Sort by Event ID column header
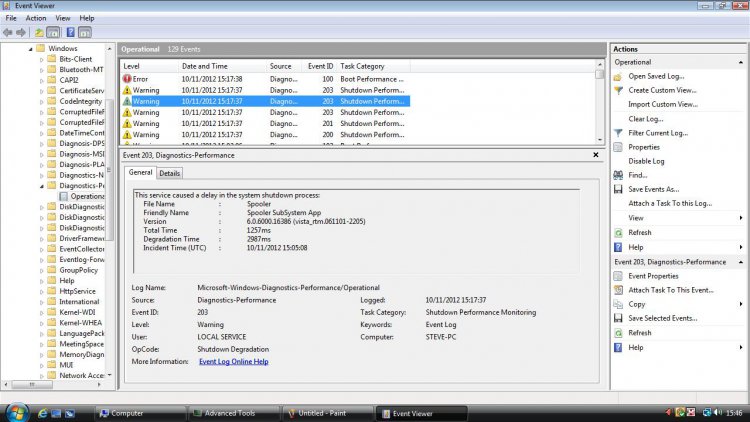The image size is (750, 422). 320,66
